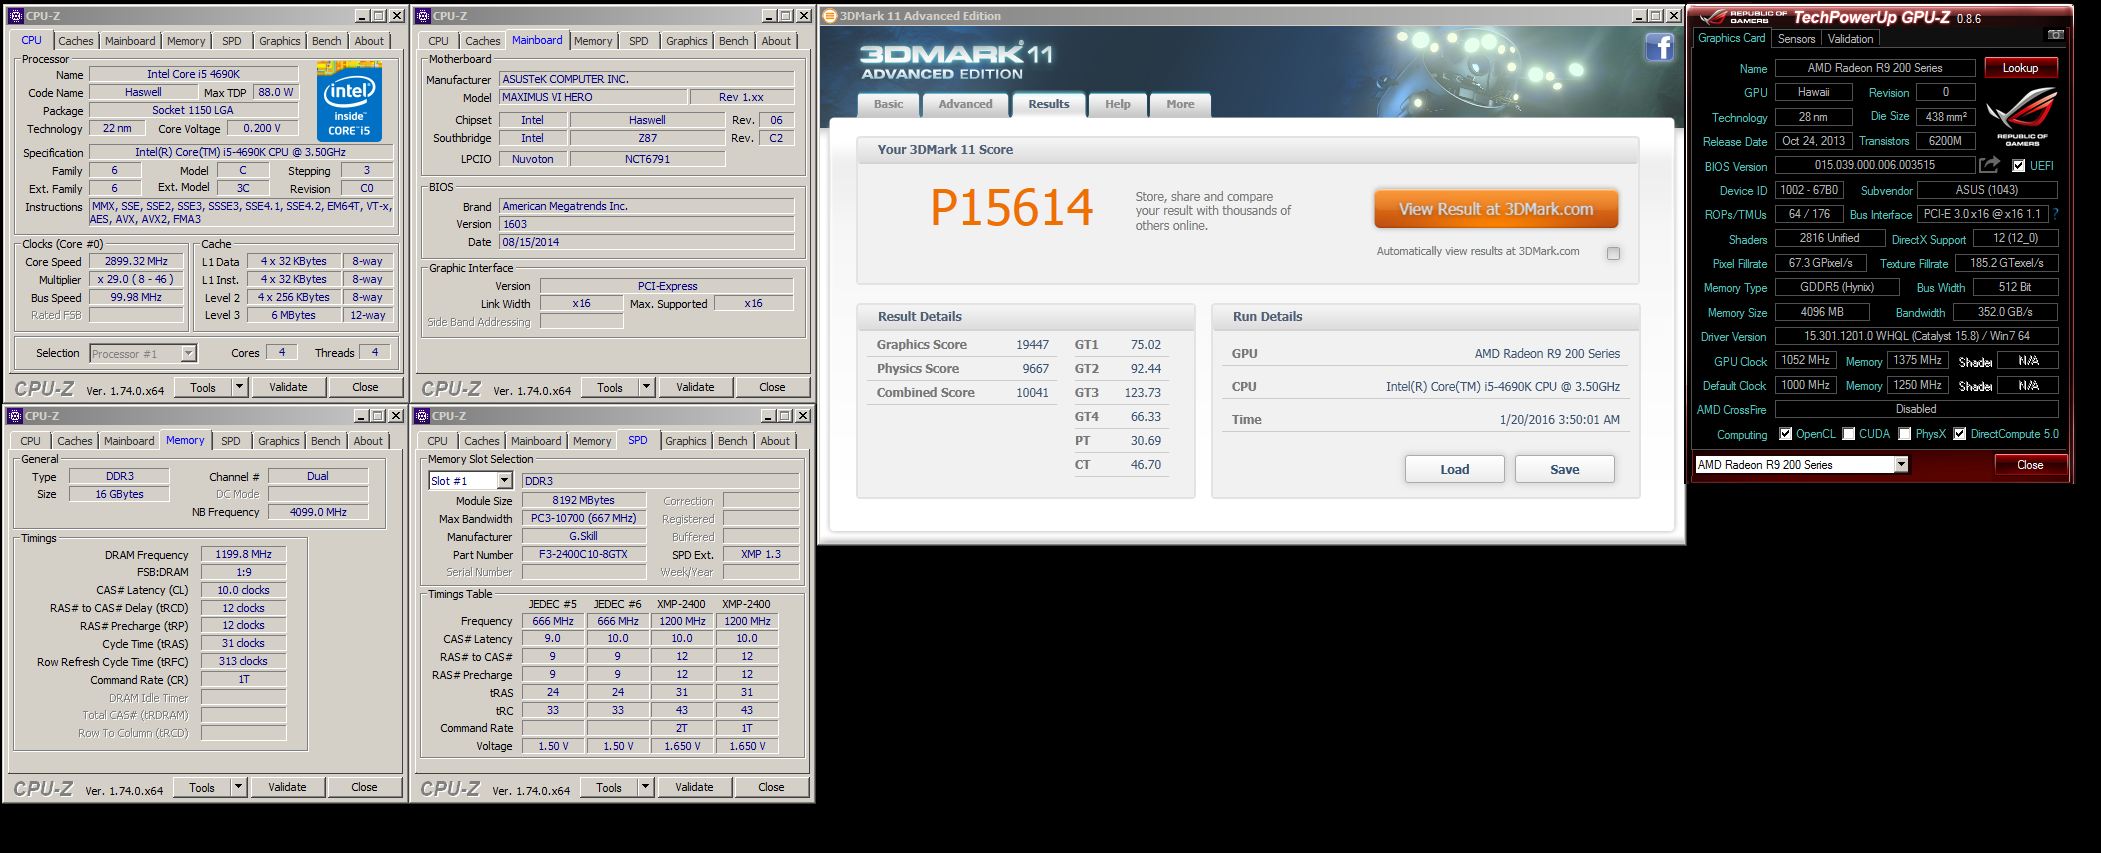Toggle the CUDA checkbox
The height and width of the screenshot is (853, 2101).
pos(1848,434)
